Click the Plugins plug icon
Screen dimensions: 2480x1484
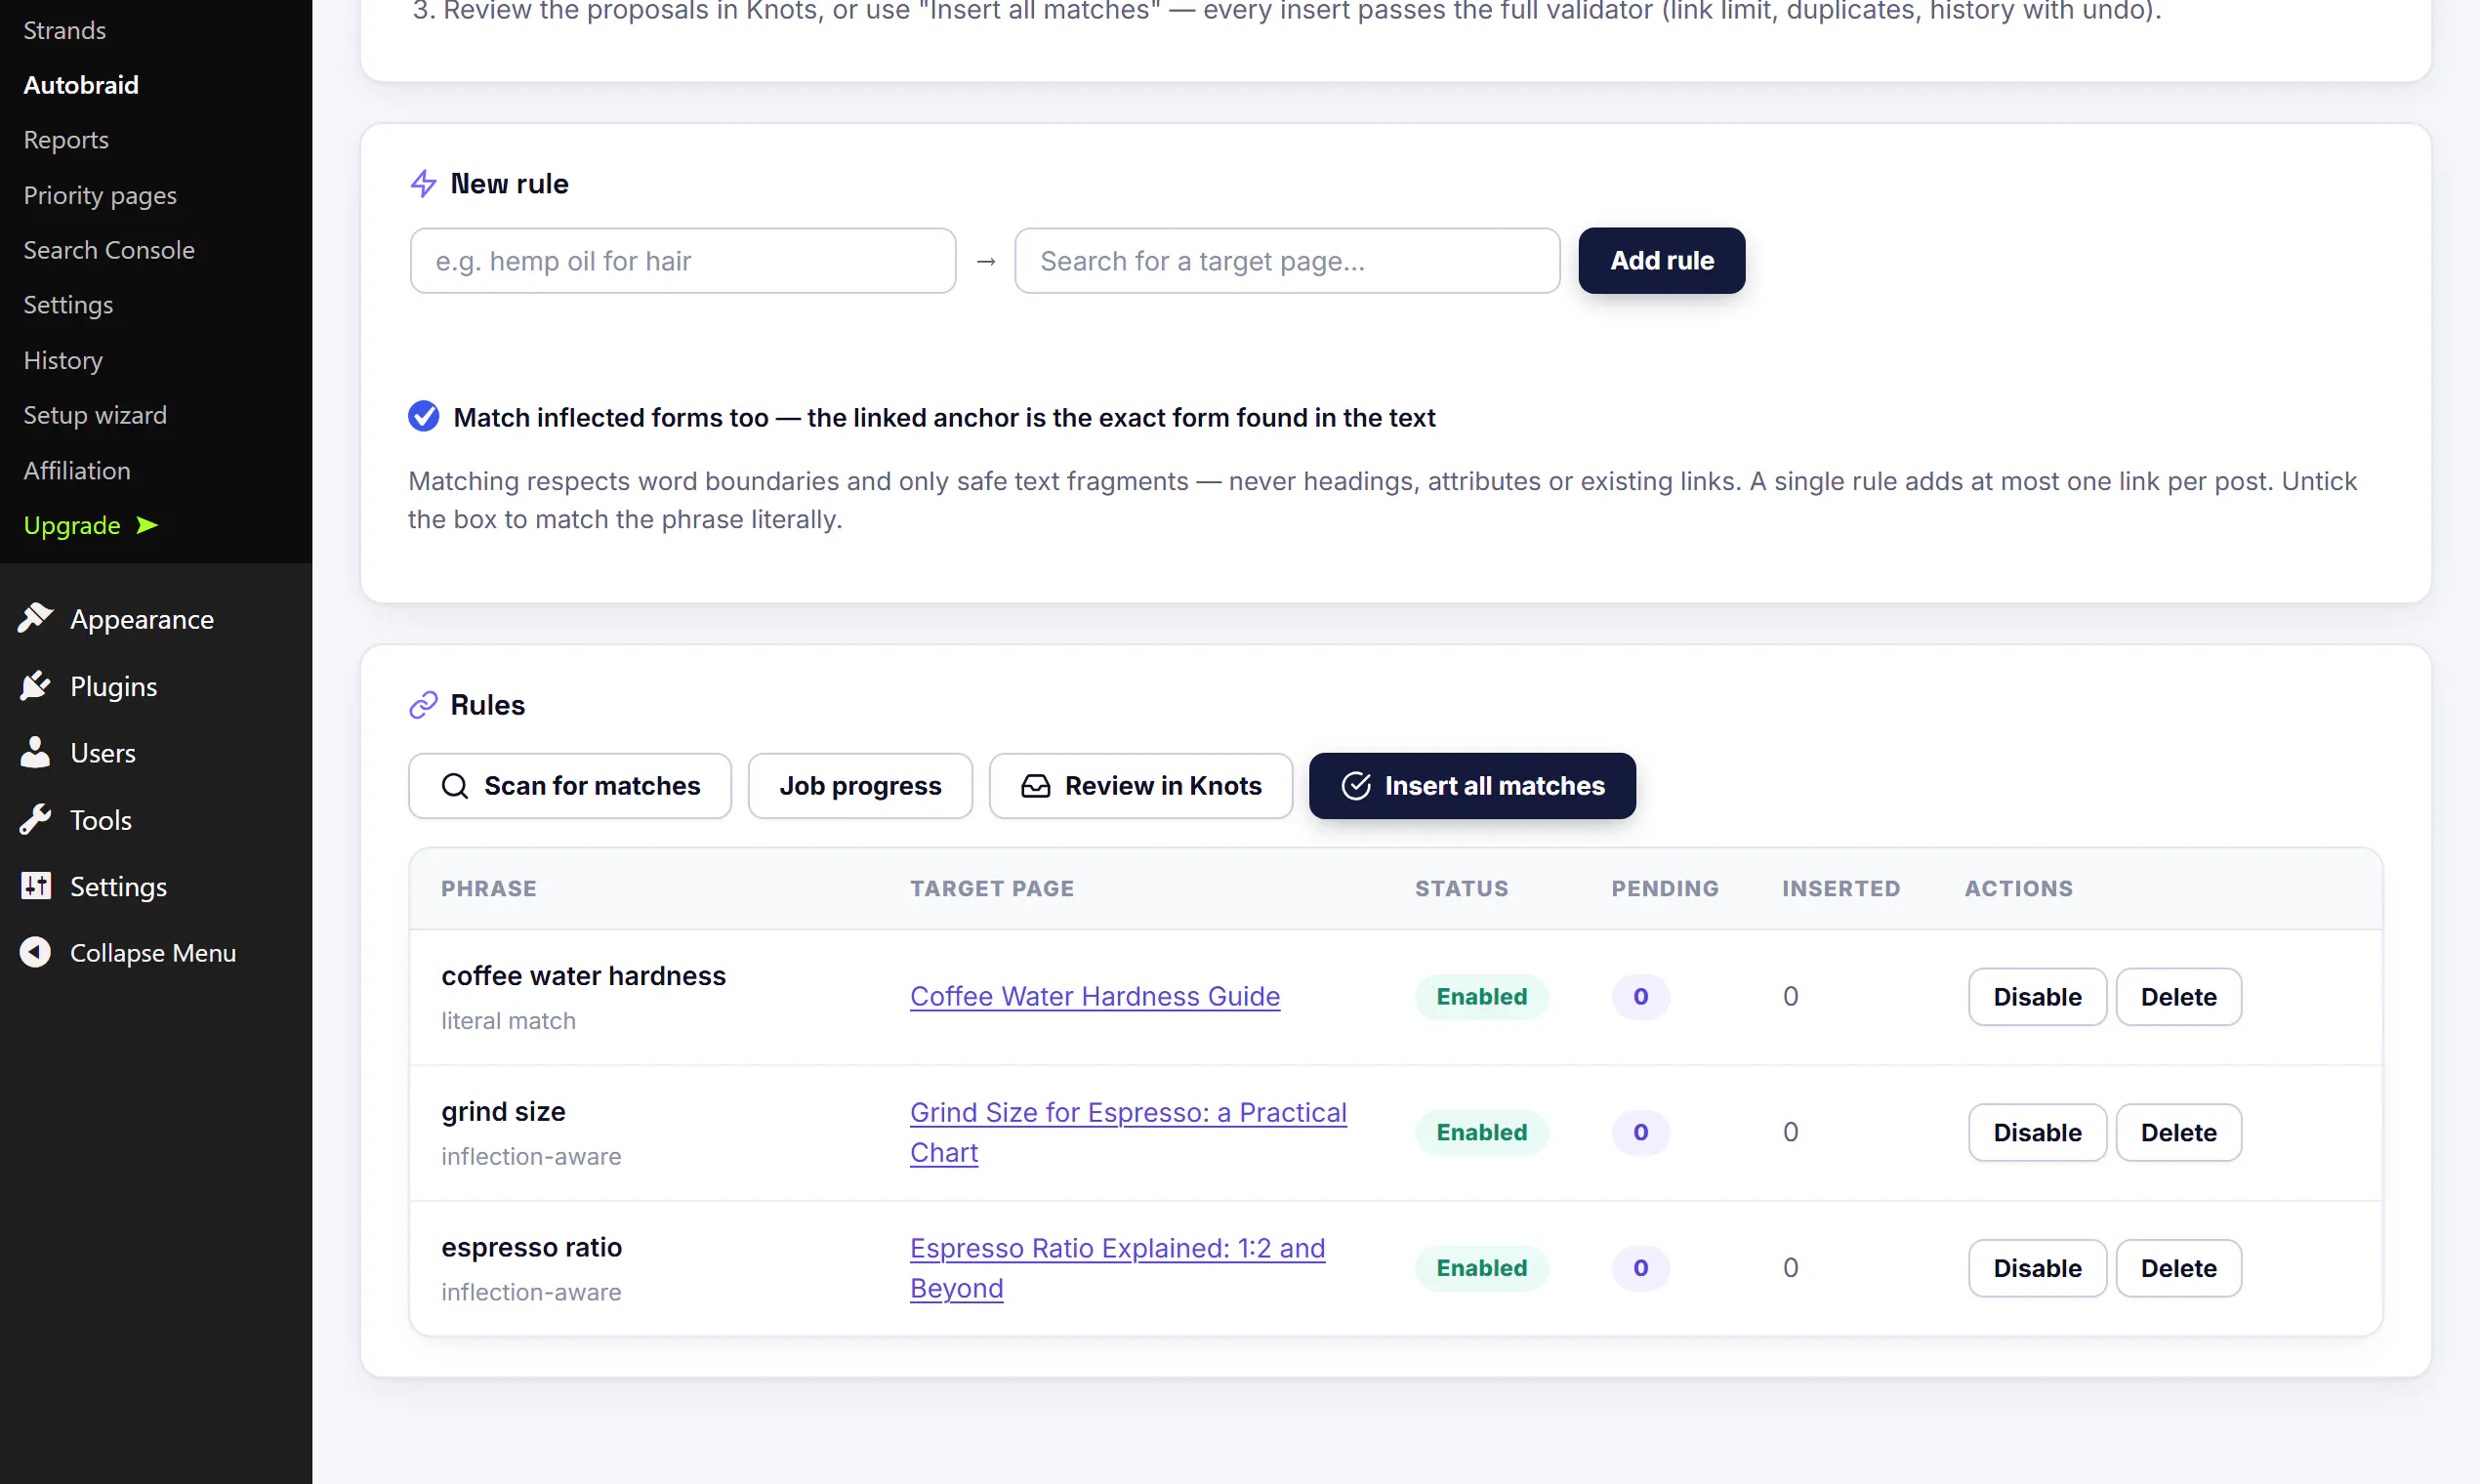pyautogui.click(x=35, y=686)
